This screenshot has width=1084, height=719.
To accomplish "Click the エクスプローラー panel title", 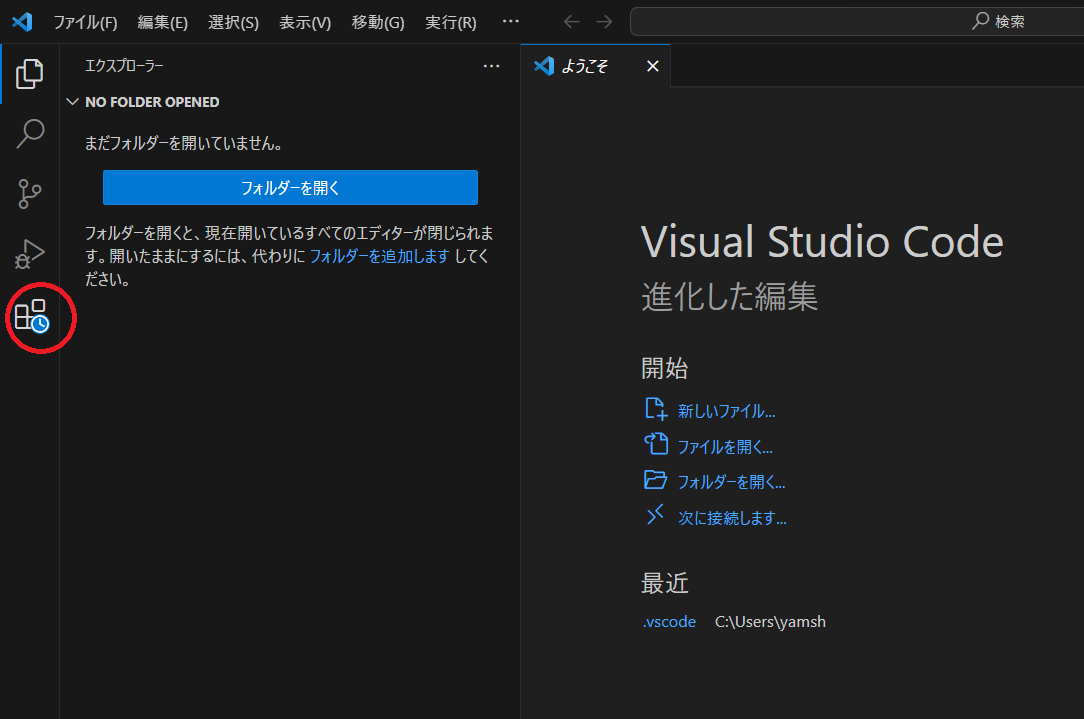I will pos(124,66).
